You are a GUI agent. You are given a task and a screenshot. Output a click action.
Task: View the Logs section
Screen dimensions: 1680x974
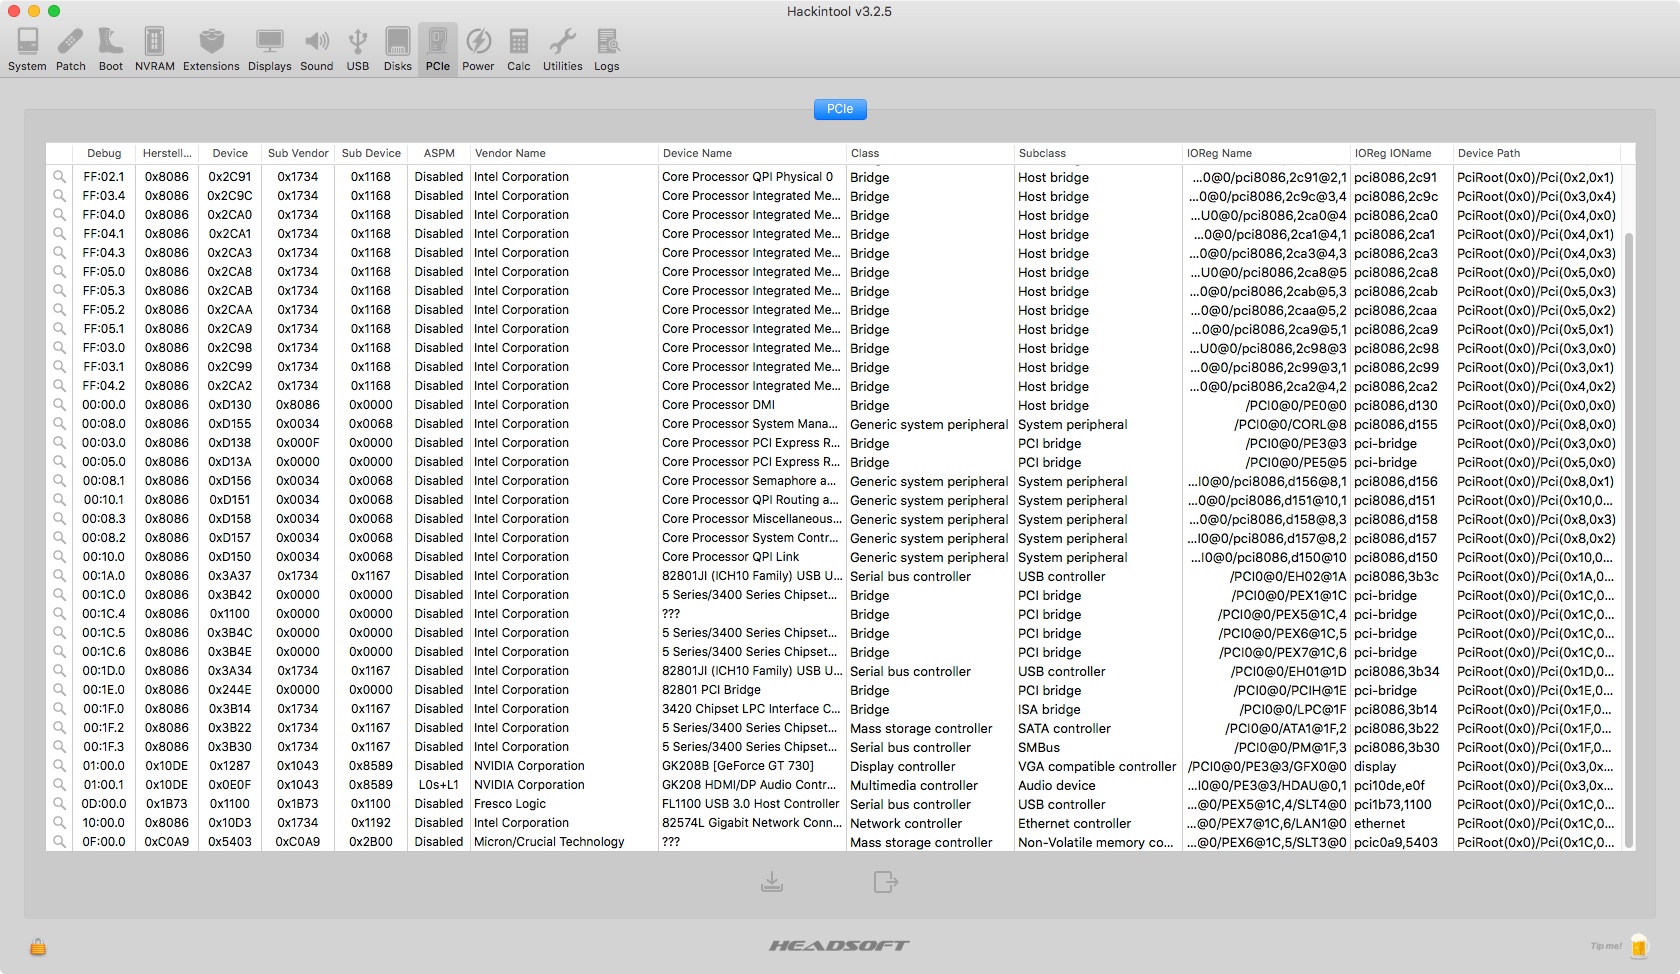tap(606, 49)
